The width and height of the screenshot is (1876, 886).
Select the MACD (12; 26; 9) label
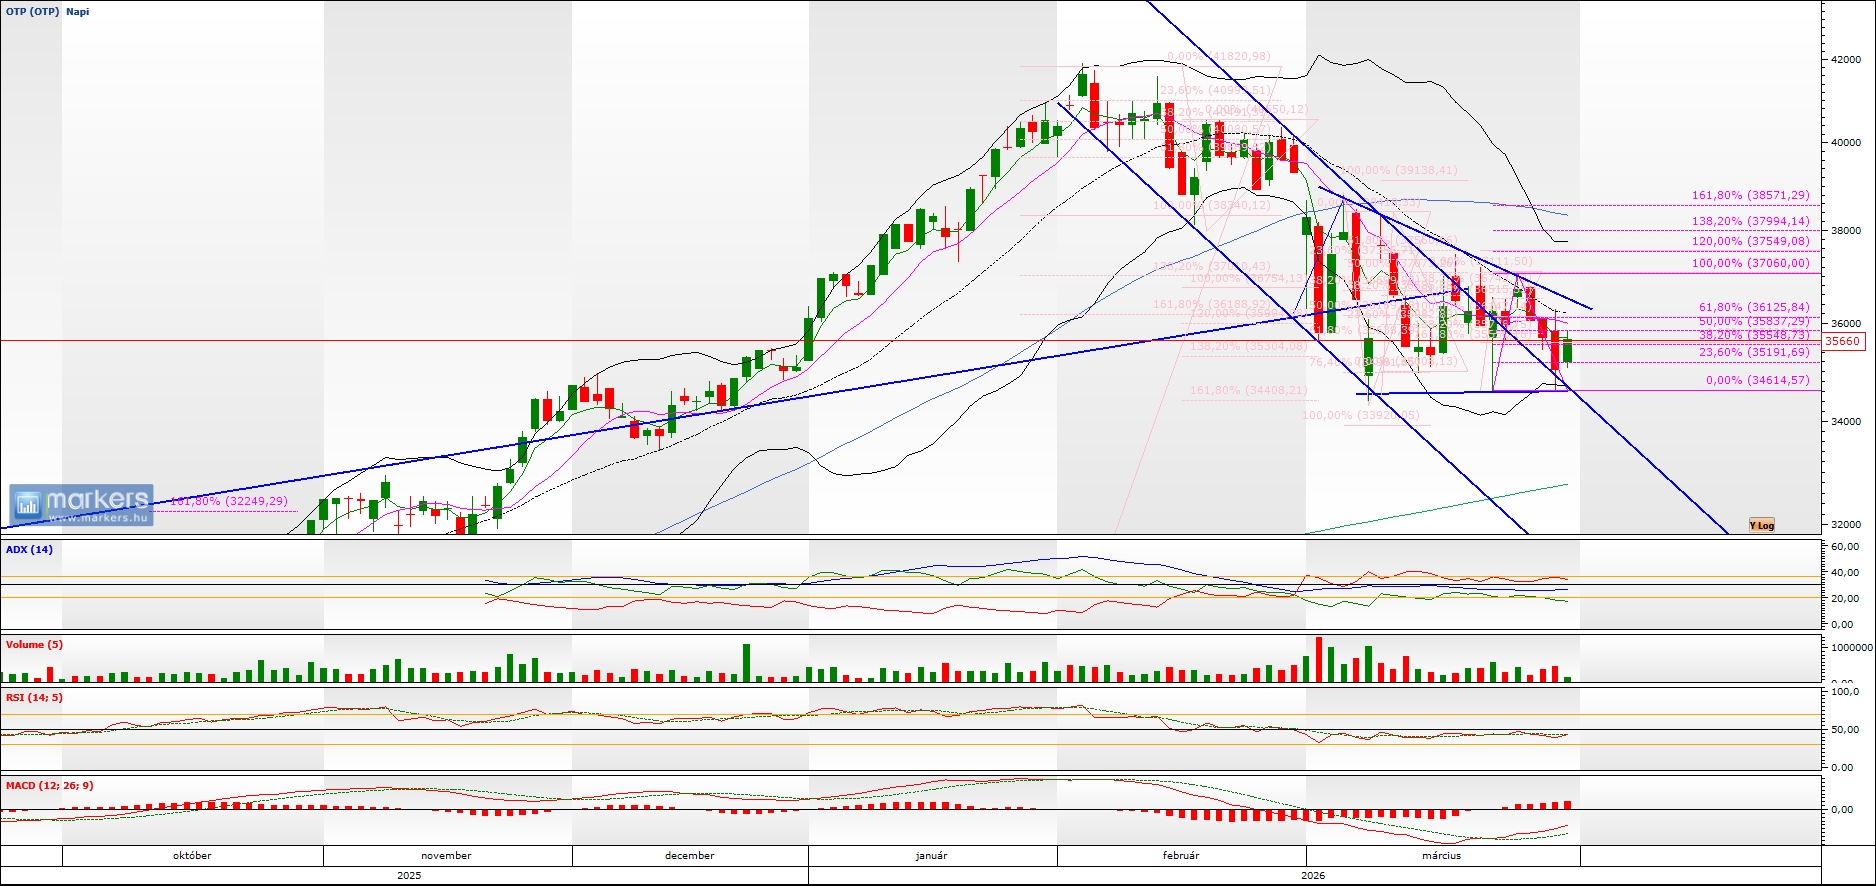[49, 785]
